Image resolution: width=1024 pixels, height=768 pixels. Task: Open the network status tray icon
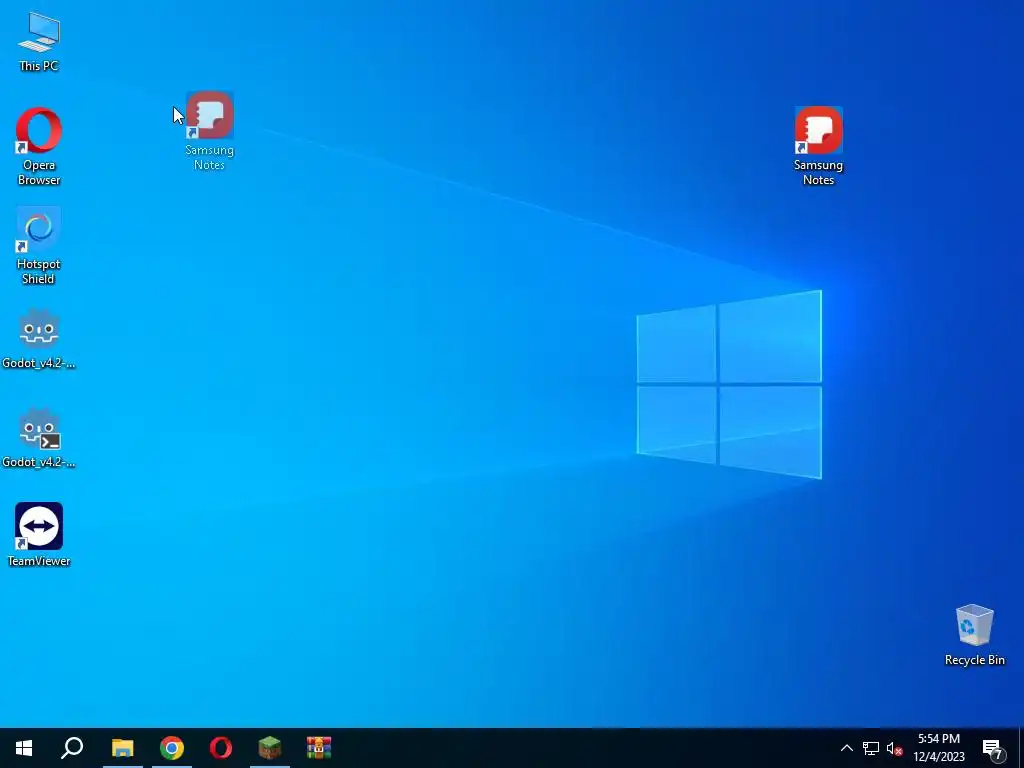pos(871,748)
